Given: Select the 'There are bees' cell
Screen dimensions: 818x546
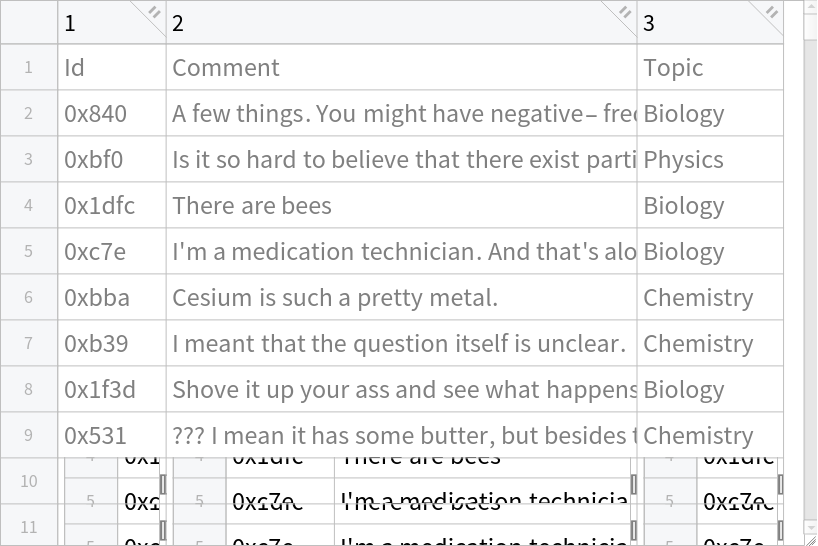Looking at the screenshot, I should (401, 206).
